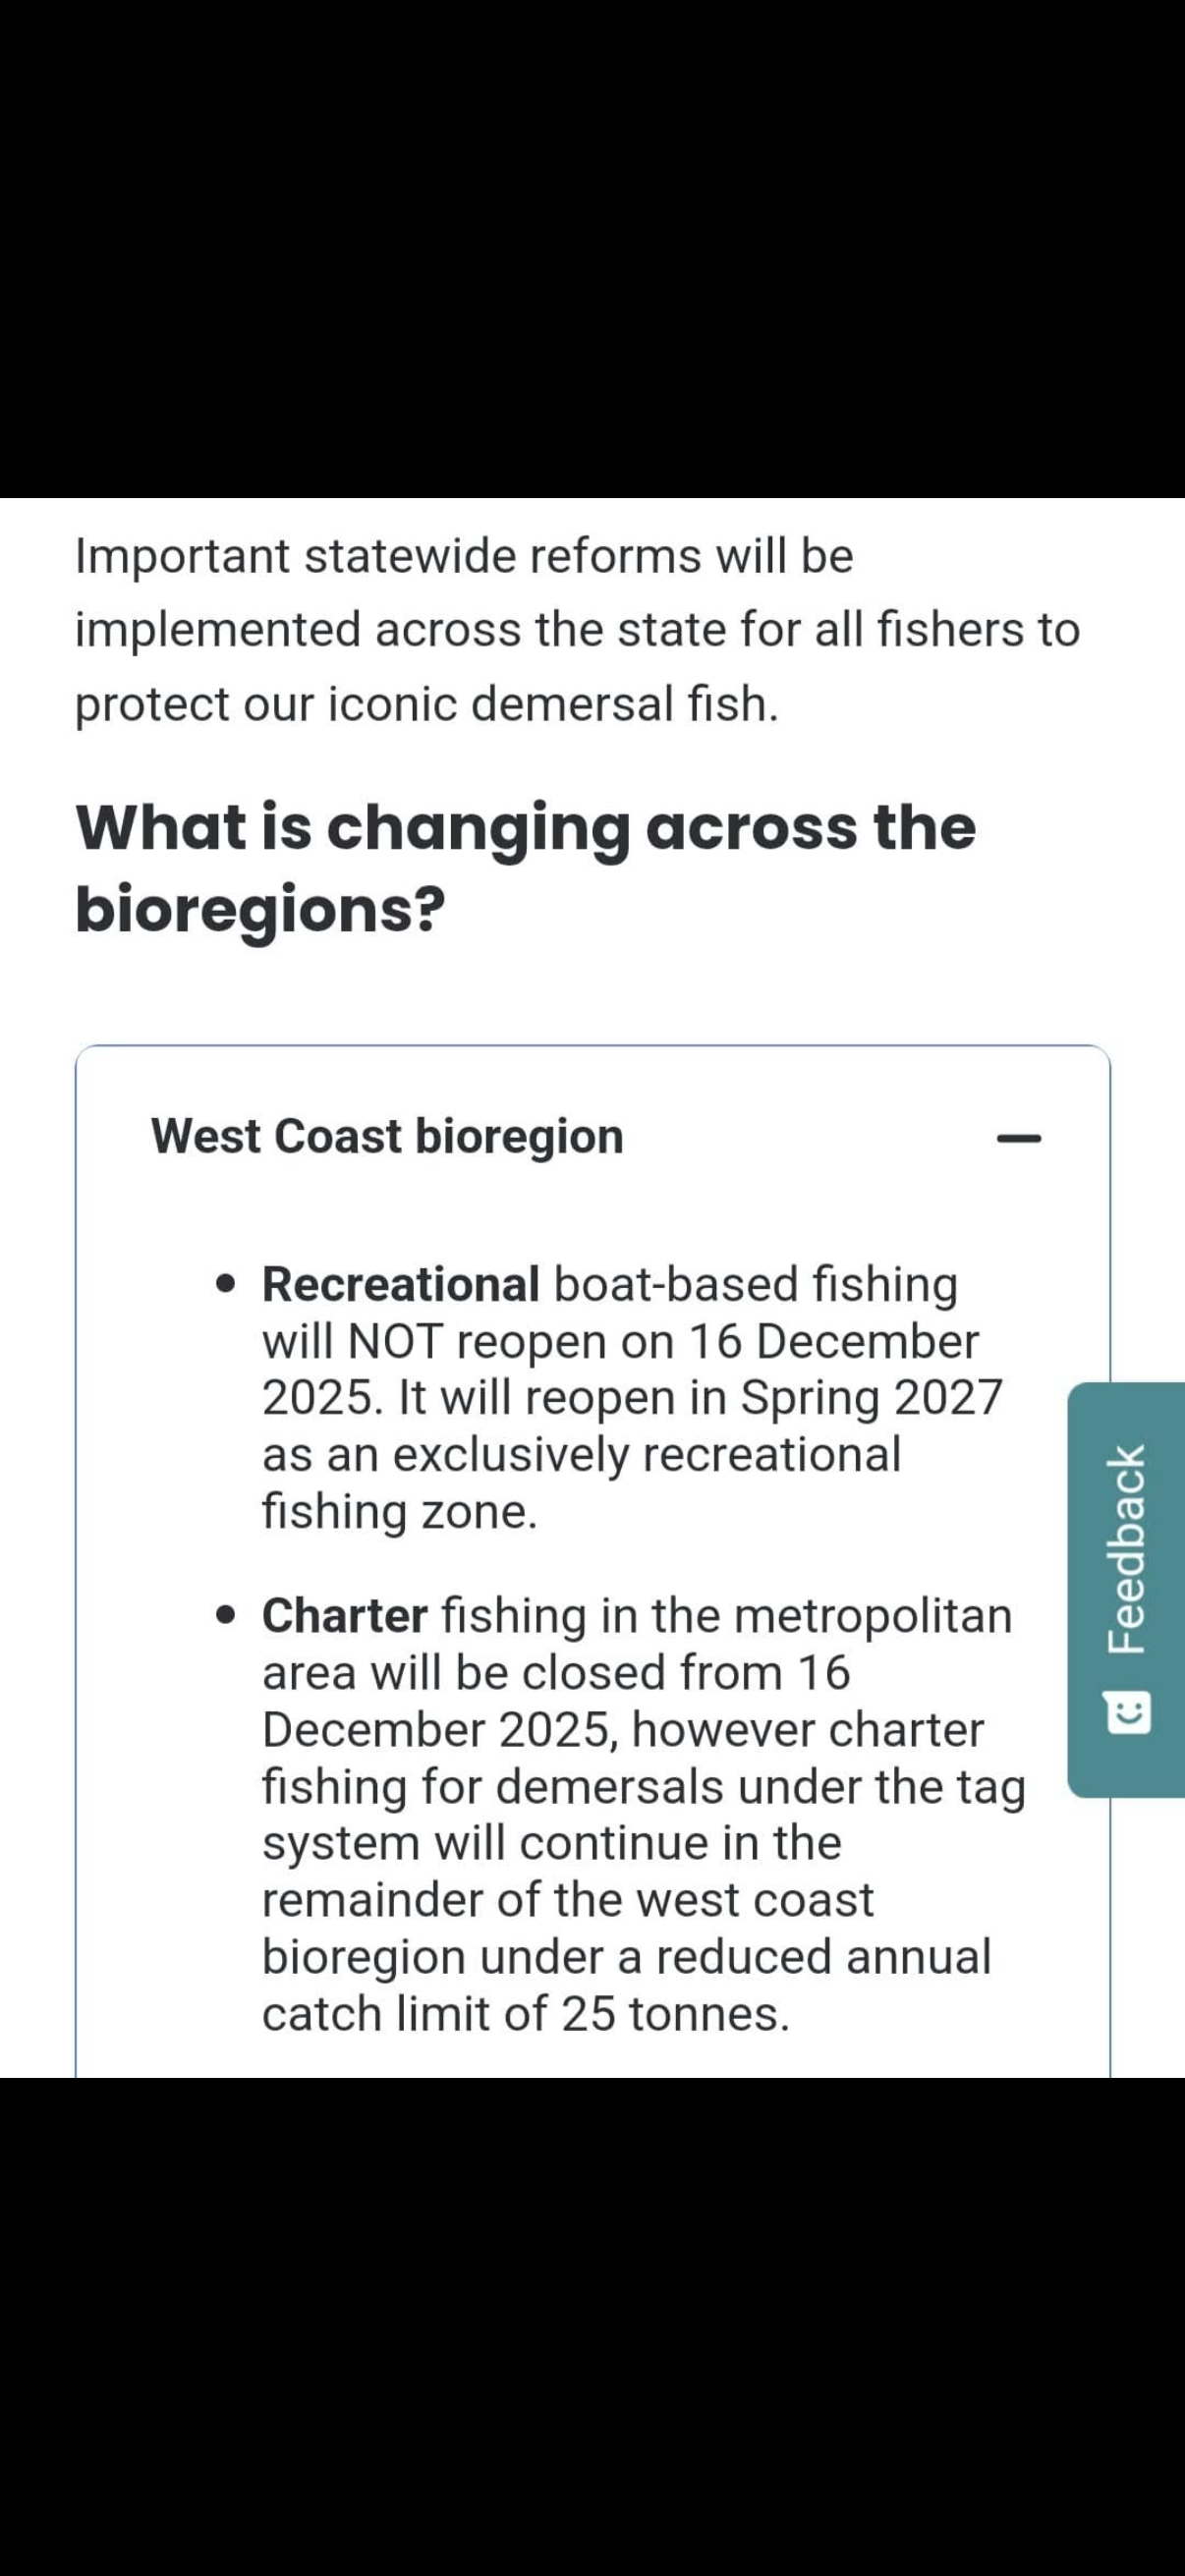Click the bold word 'Charter'
This screenshot has height=2576, width=1185.
tap(345, 1615)
